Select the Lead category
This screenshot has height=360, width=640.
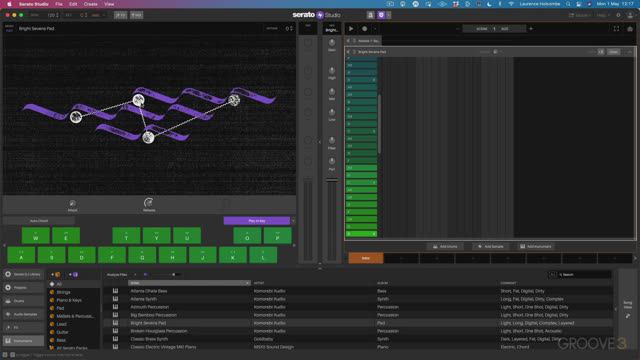click(74, 324)
